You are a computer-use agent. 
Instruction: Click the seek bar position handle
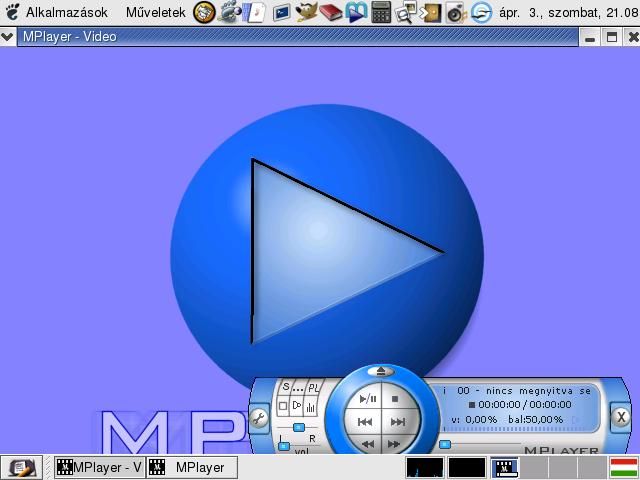445,444
